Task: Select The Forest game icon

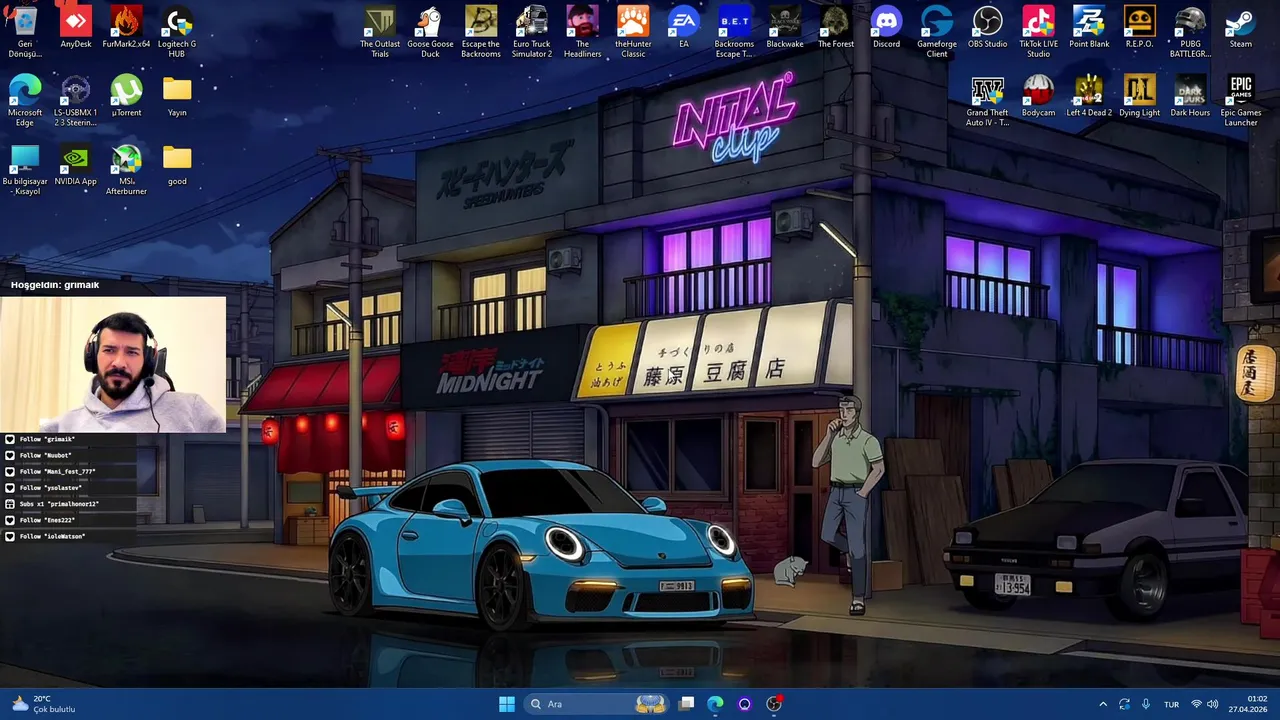Action: pos(836,28)
